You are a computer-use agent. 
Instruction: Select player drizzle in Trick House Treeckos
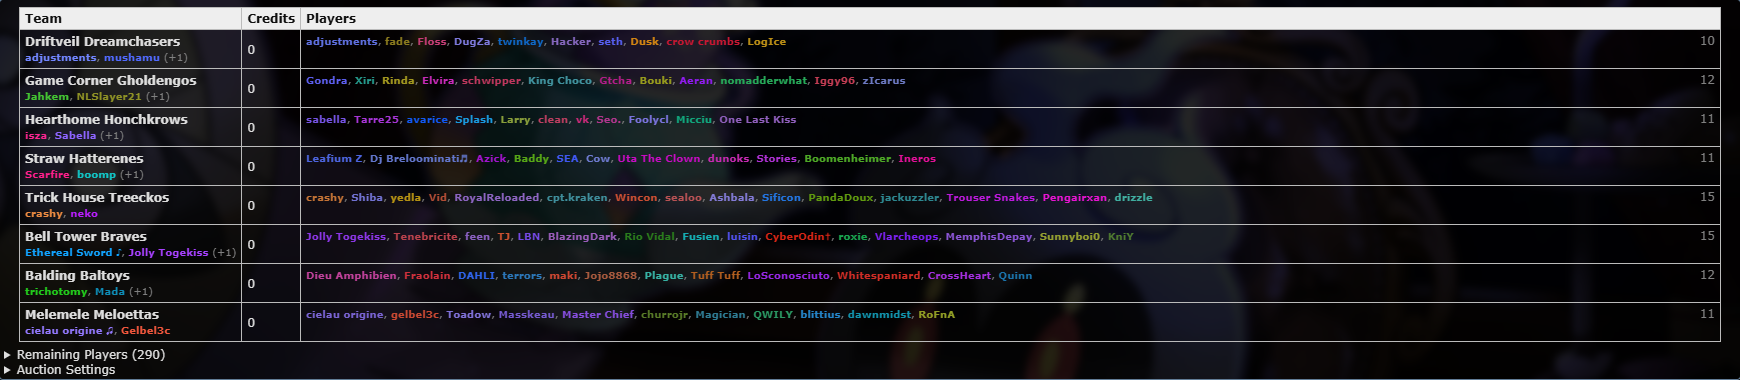(x=1133, y=198)
